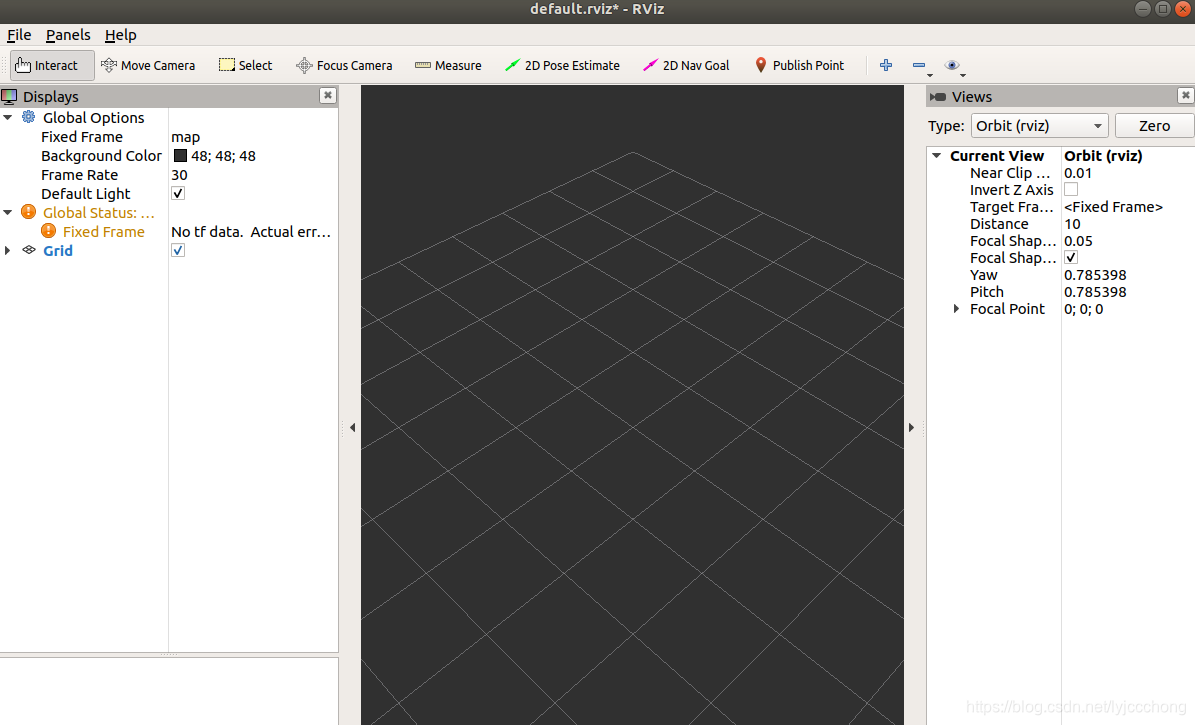Close the Displays panel
The height and width of the screenshot is (725, 1195).
(328, 95)
